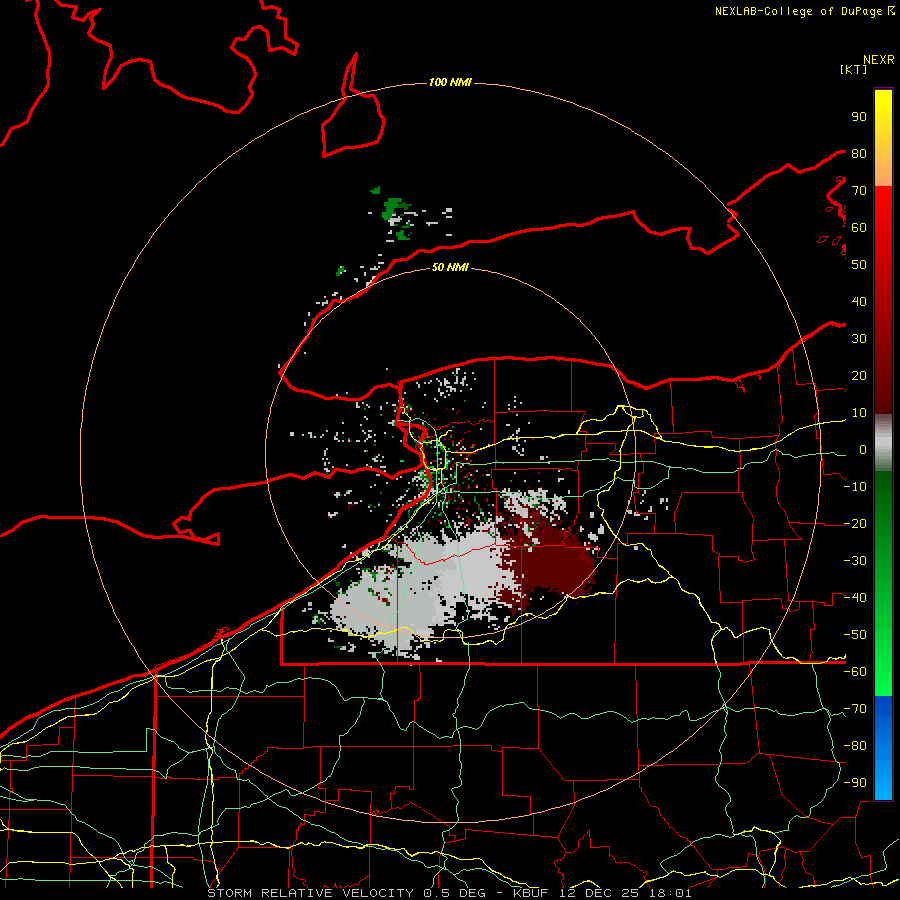Click the positive 70 knot scale label
Image resolution: width=900 pixels, height=900 pixels.
coord(859,191)
